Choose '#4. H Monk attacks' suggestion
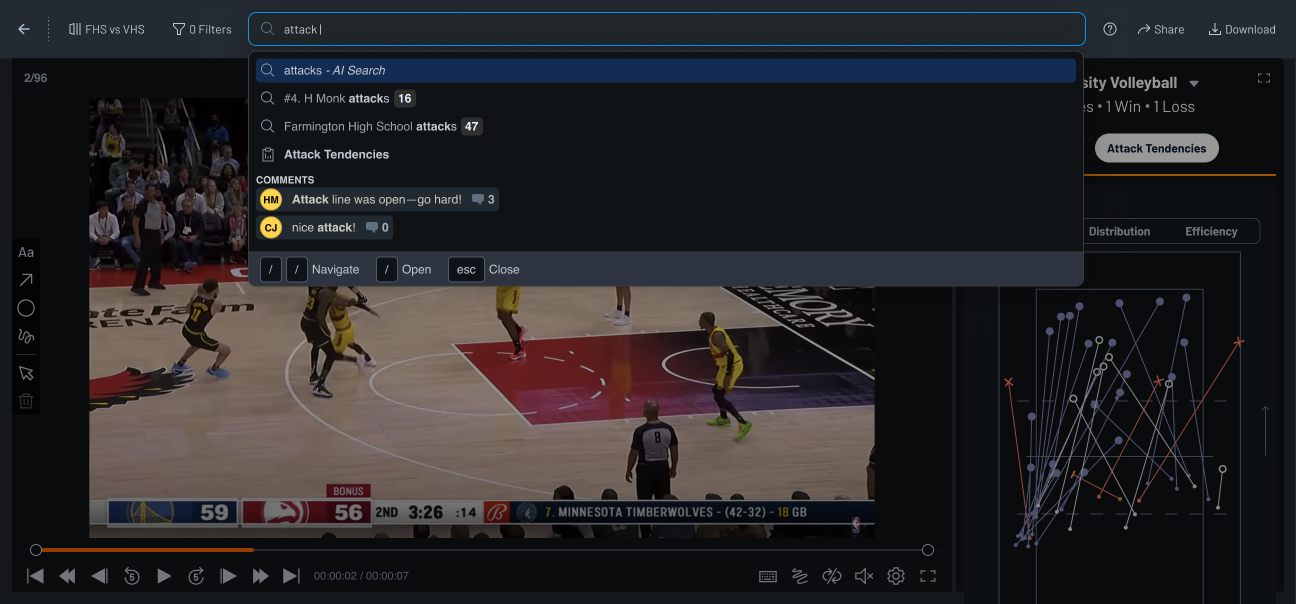The image size is (1296, 604). 666,98
